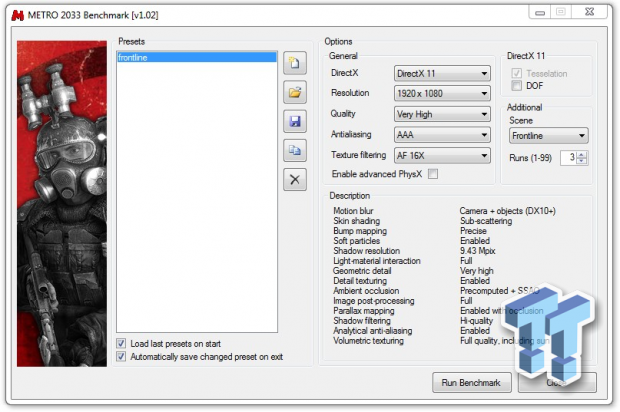Enable the DOF checkbox

coord(516,85)
